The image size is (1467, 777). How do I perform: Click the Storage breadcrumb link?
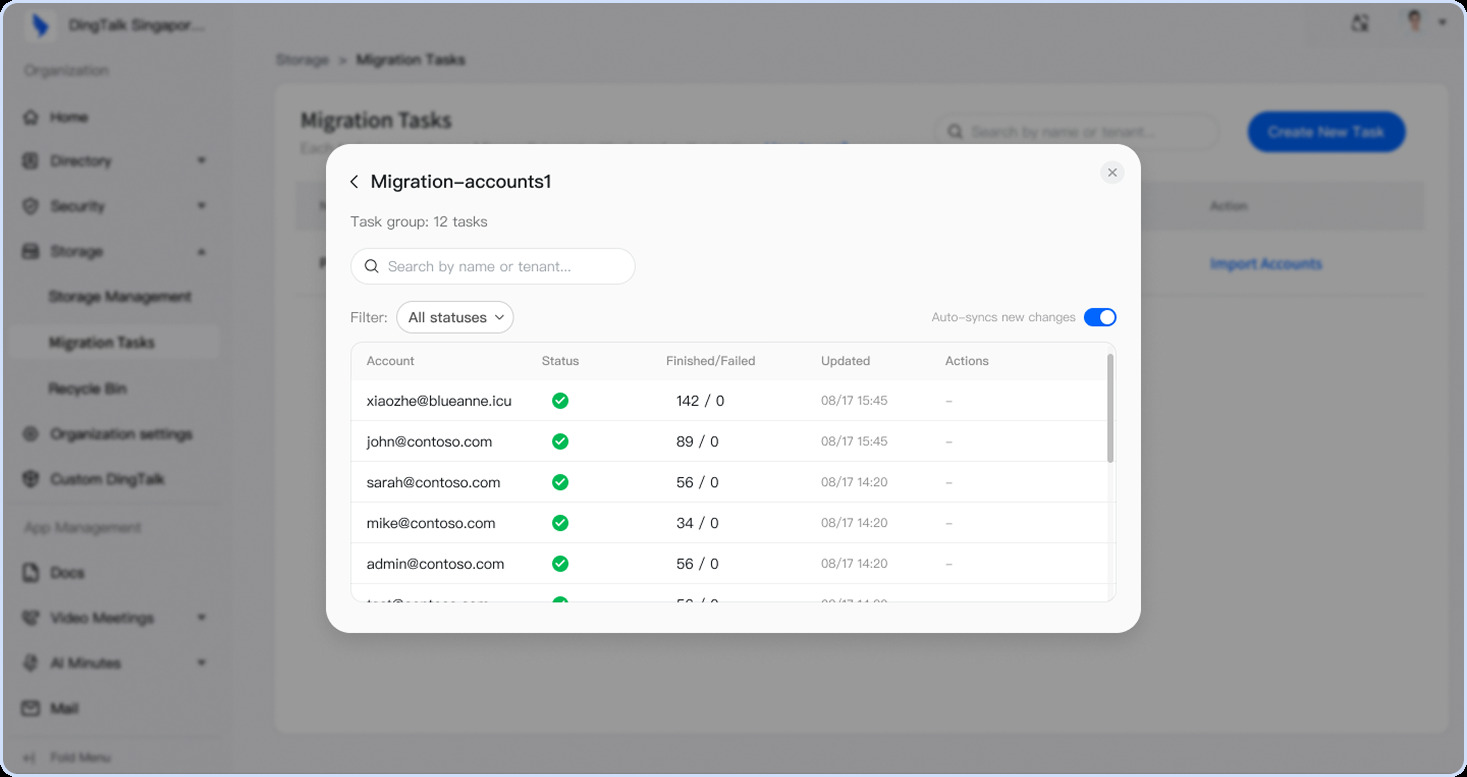pyautogui.click(x=302, y=60)
